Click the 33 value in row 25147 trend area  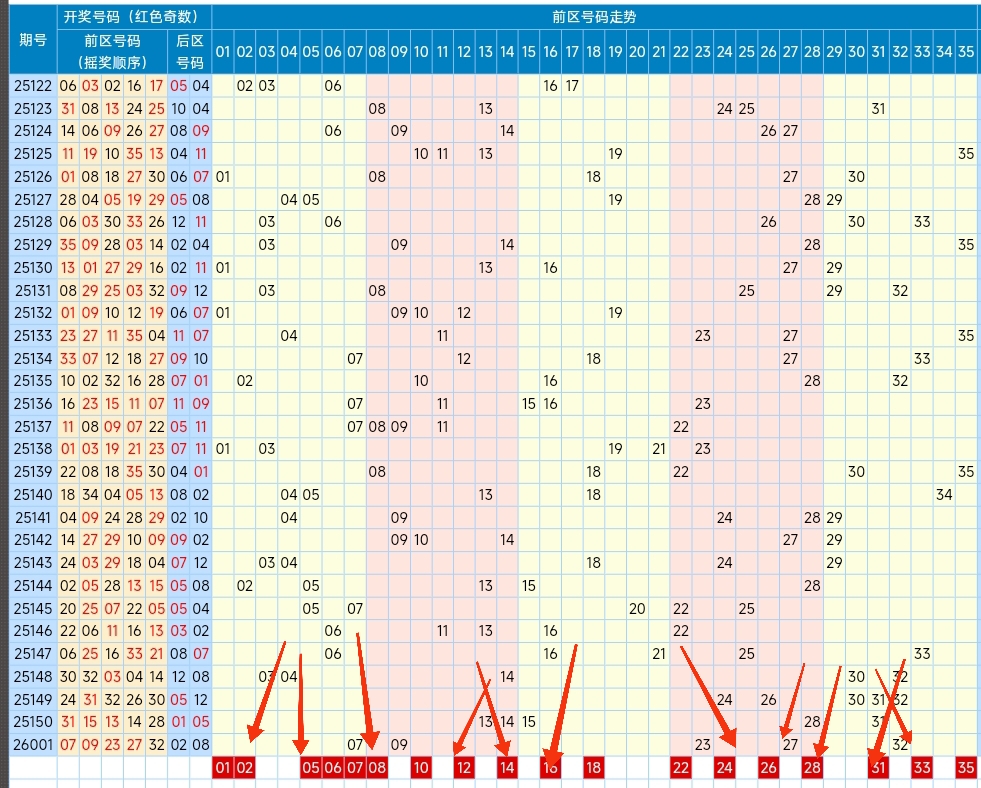point(921,654)
